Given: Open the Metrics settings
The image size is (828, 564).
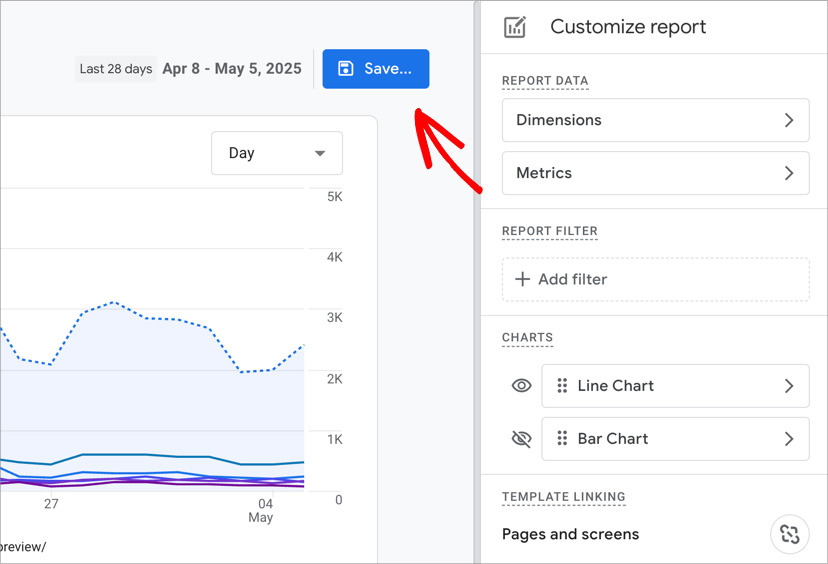Looking at the screenshot, I should (x=655, y=173).
